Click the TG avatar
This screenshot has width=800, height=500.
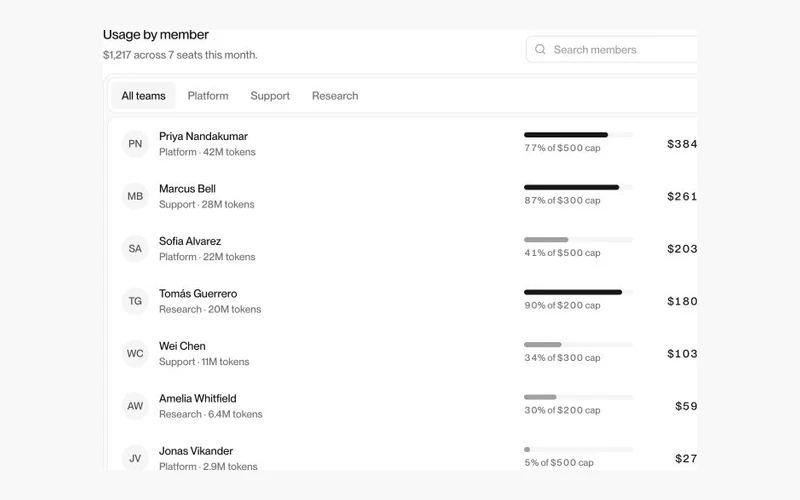[135, 301]
